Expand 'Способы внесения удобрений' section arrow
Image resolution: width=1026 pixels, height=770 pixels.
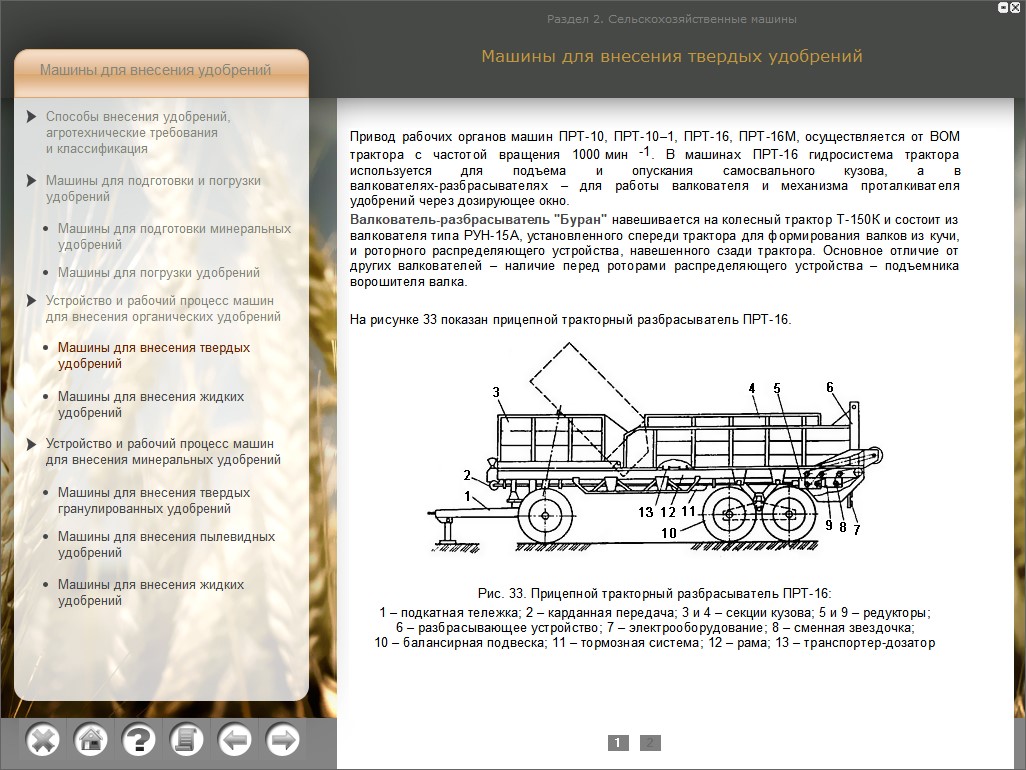[x=31, y=116]
